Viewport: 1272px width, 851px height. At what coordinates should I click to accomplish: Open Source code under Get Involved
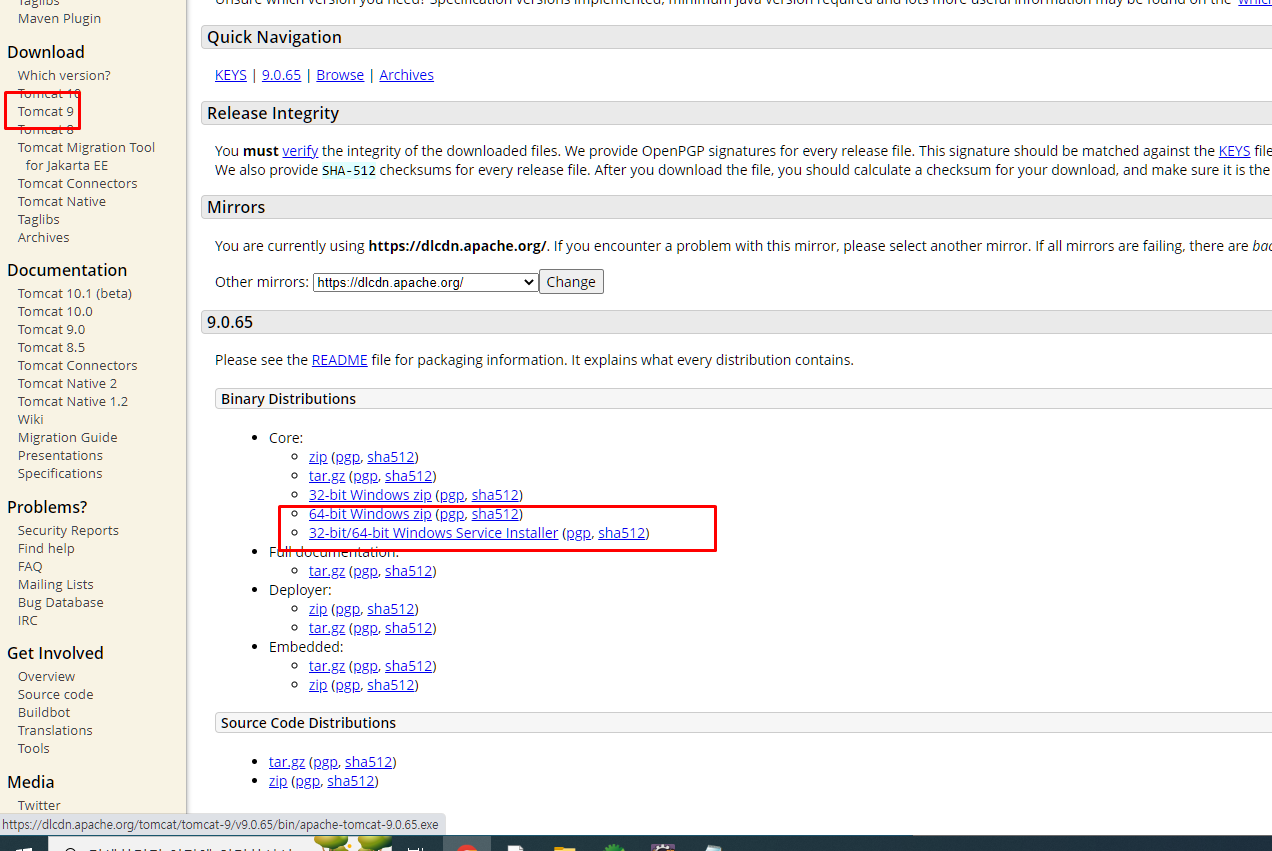(56, 694)
